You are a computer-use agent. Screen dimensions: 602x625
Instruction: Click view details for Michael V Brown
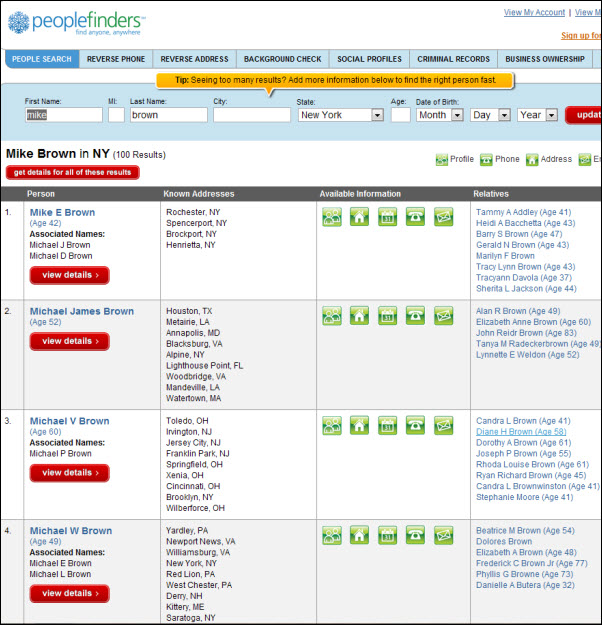coord(70,473)
